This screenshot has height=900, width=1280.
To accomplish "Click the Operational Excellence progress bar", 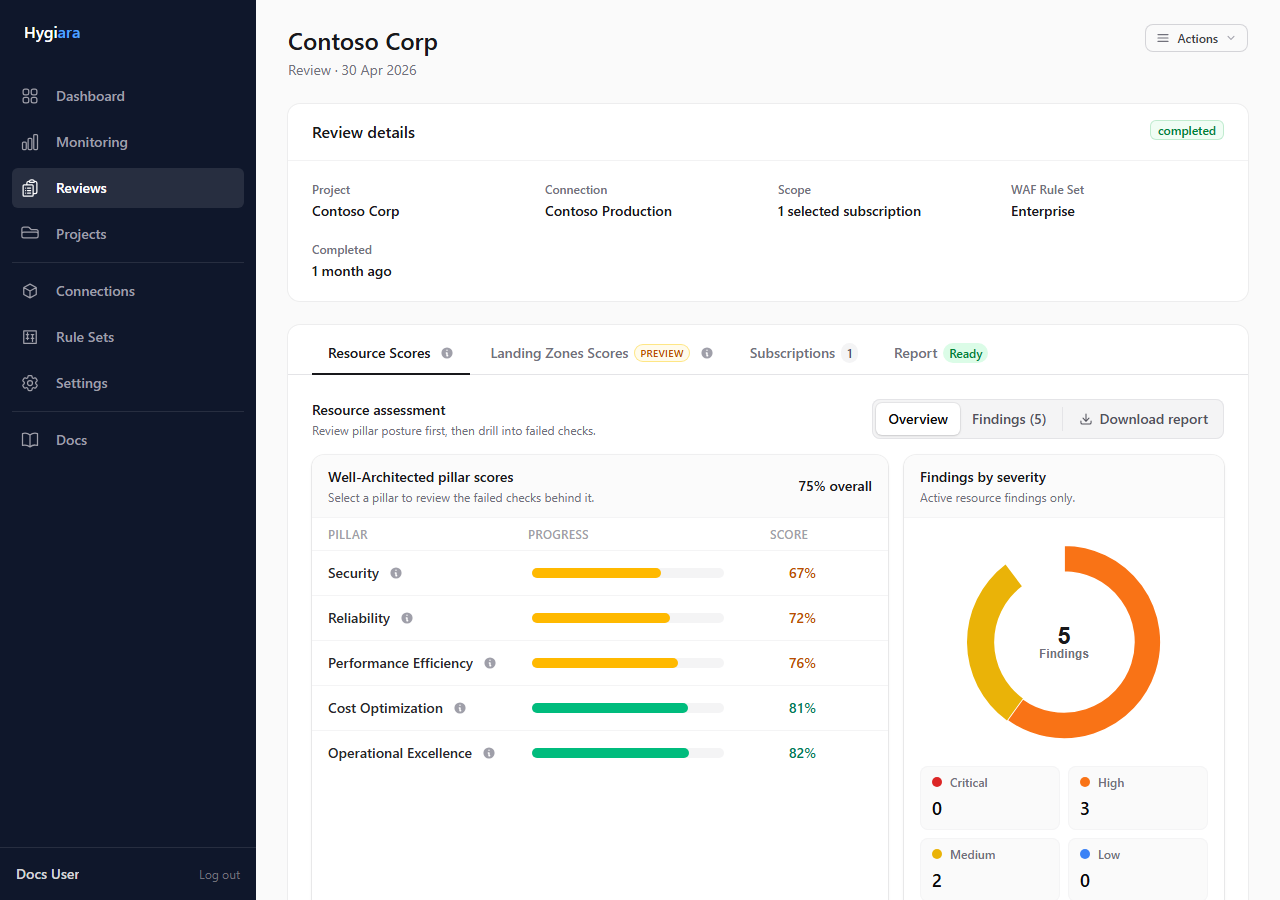I will pos(628,753).
